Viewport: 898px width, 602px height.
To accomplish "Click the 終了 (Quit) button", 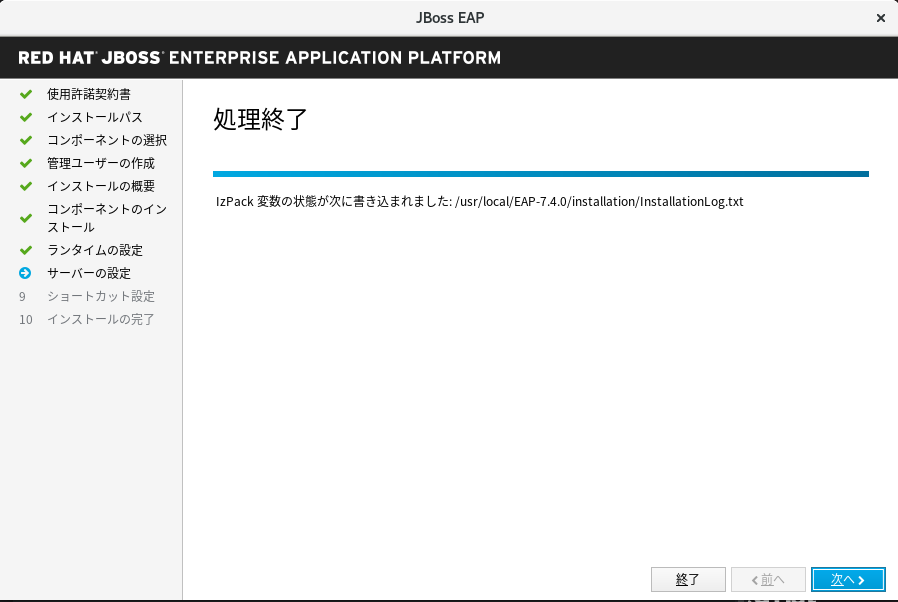I will (688, 580).
